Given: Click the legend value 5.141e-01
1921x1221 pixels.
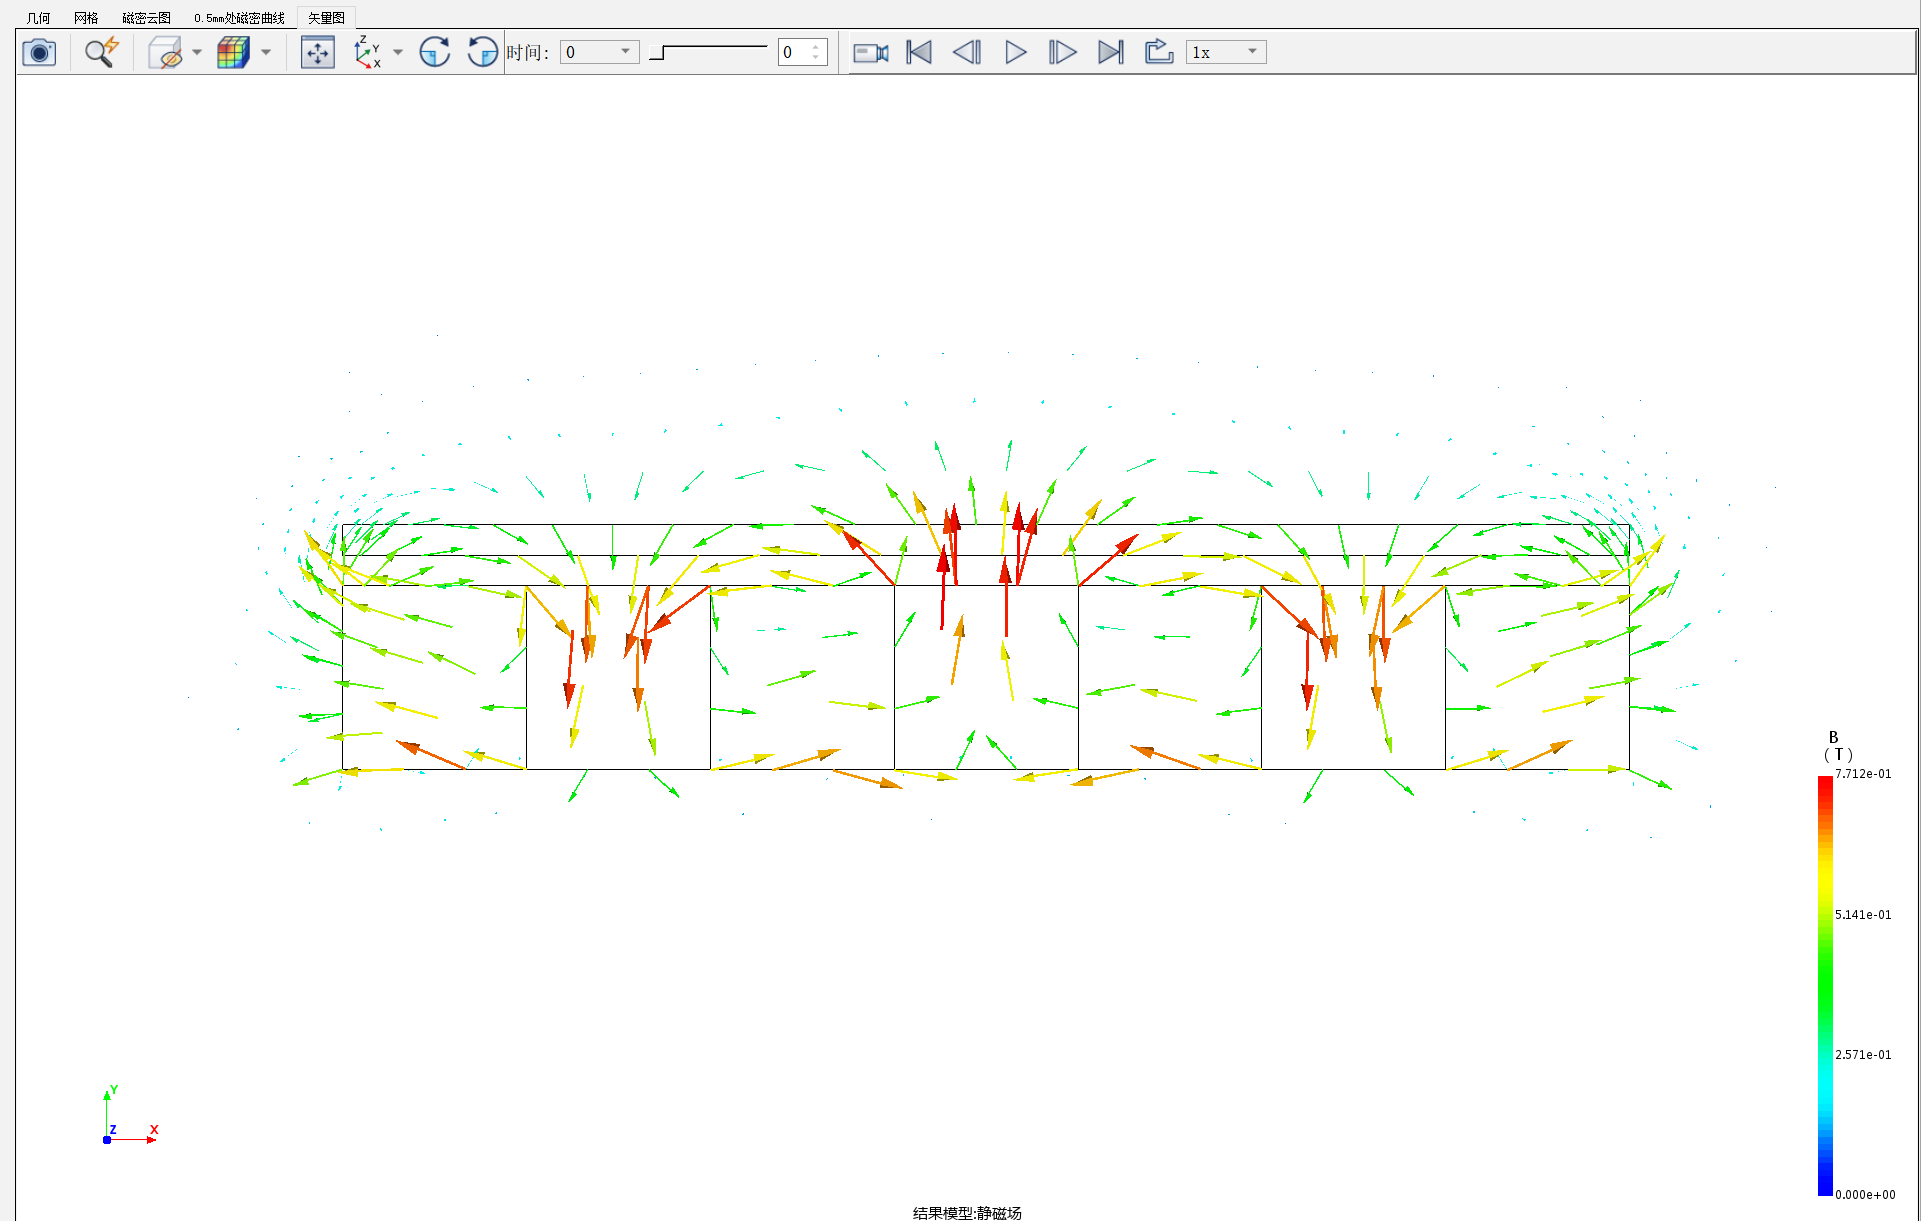Looking at the screenshot, I should 1863,915.
